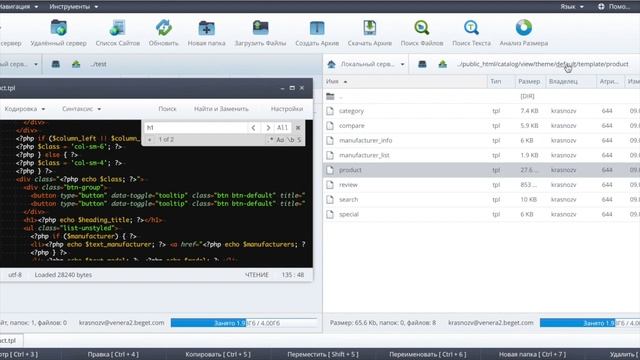Open Поиск in the editor menu
The width and height of the screenshot is (640, 360).
167,109
